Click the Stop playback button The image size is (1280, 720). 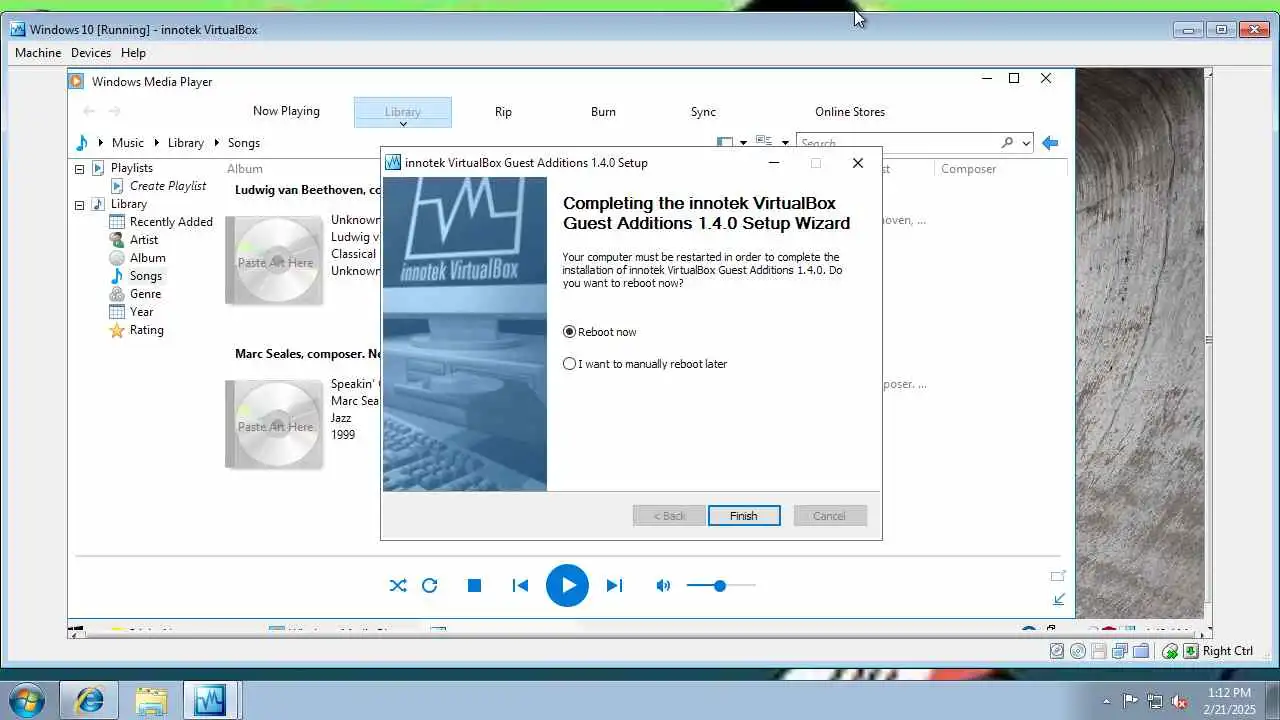click(475, 586)
